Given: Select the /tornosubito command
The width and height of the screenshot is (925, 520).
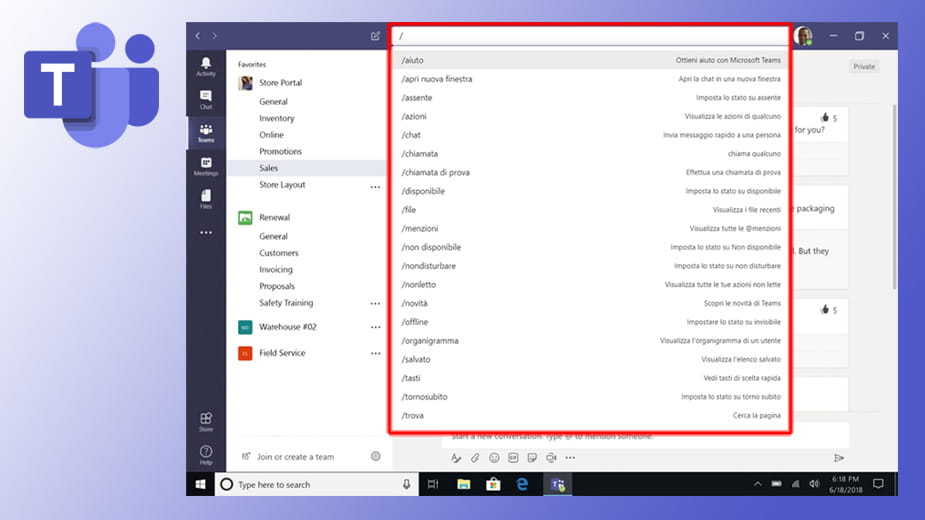Looking at the screenshot, I should click(x=591, y=397).
